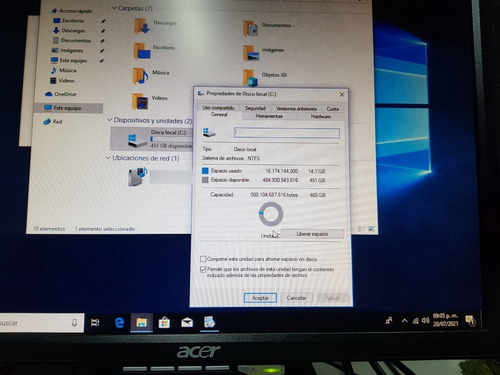Close the Propiedades de Disco local dialog
The width and height of the screenshot is (500, 375).
pyautogui.click(x=342, y=95)
